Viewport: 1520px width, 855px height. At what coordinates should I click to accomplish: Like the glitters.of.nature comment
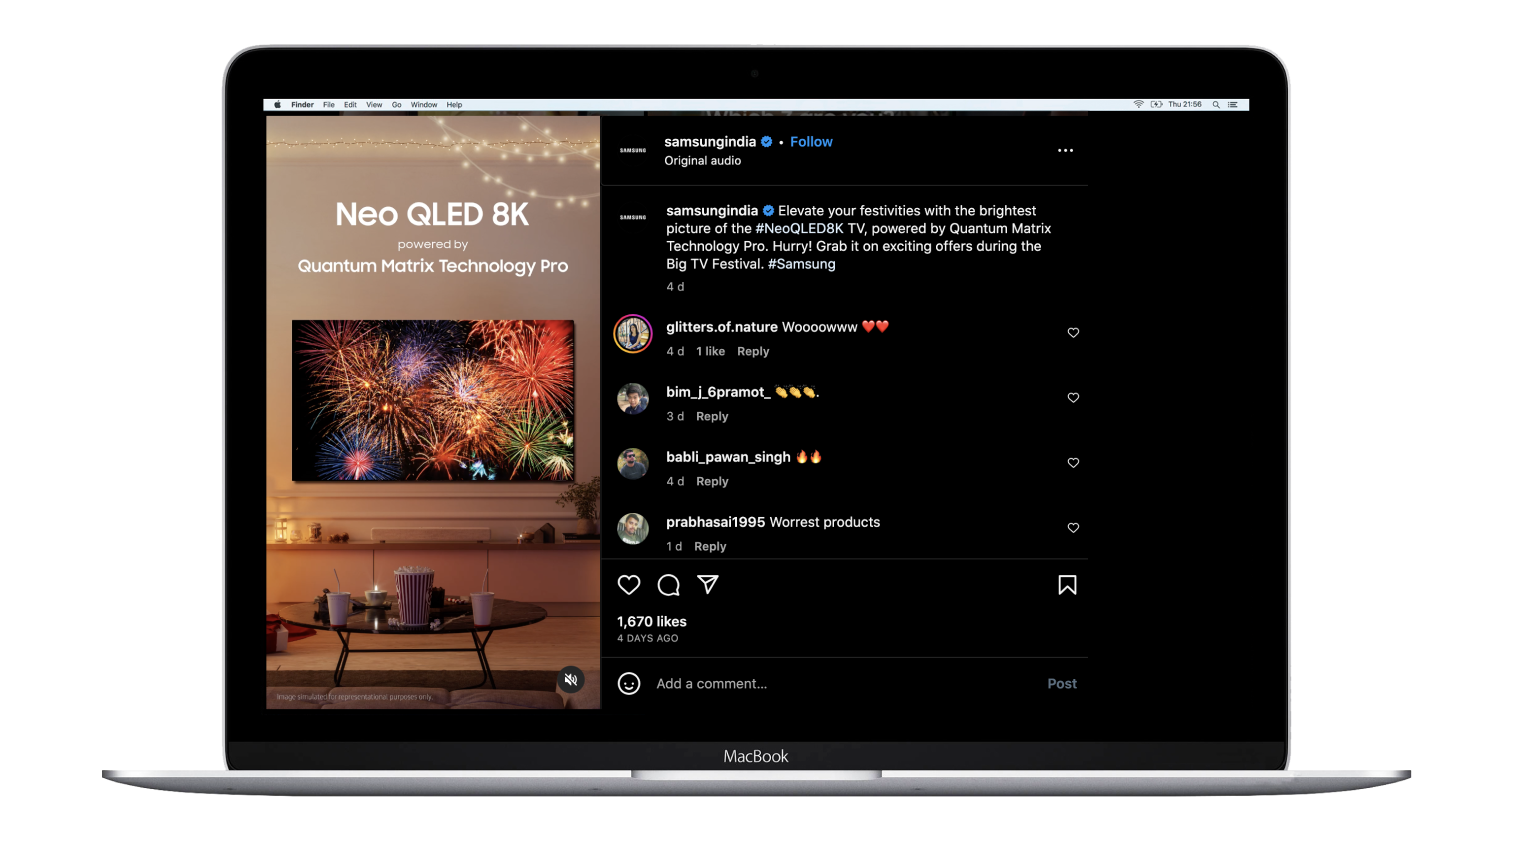[x=1073, y=333]
